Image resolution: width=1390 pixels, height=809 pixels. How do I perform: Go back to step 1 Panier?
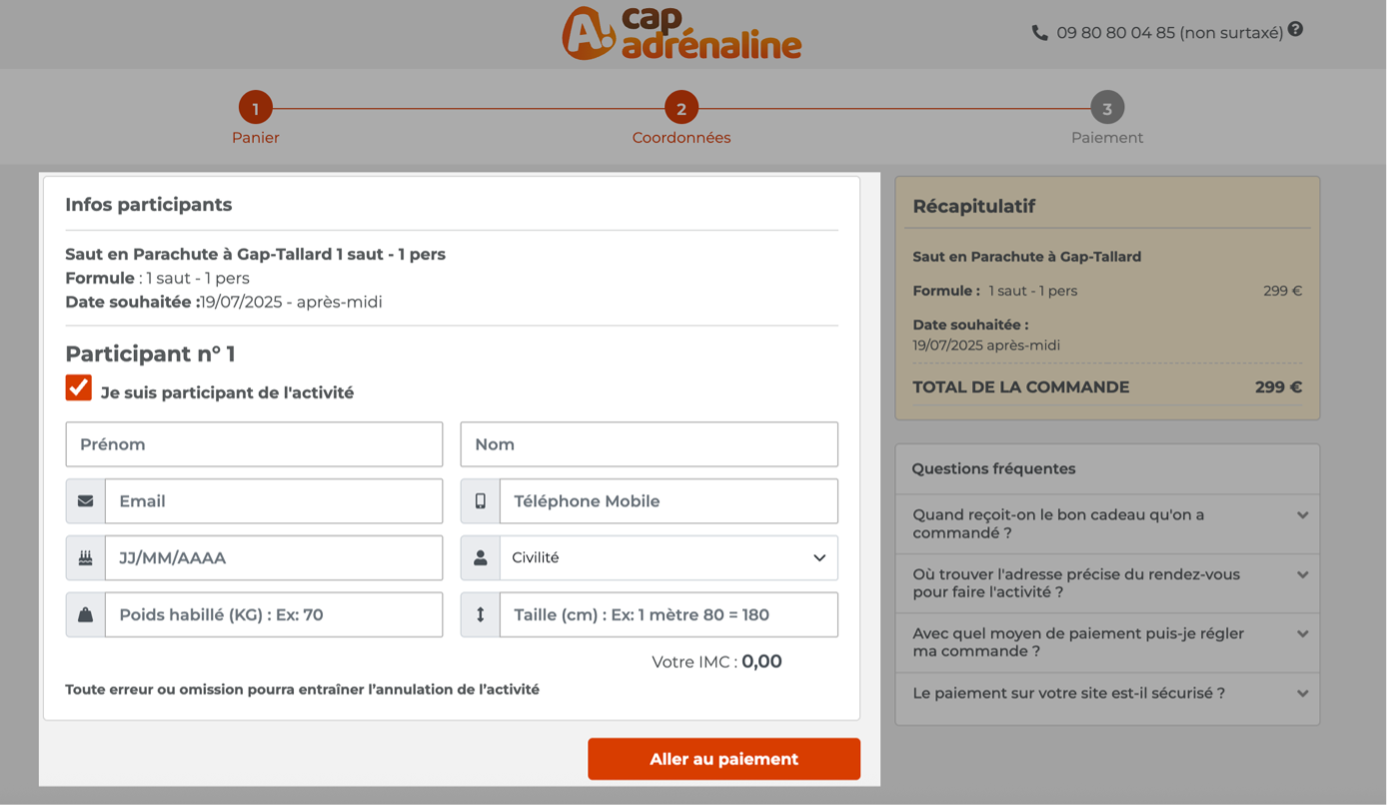255,118
